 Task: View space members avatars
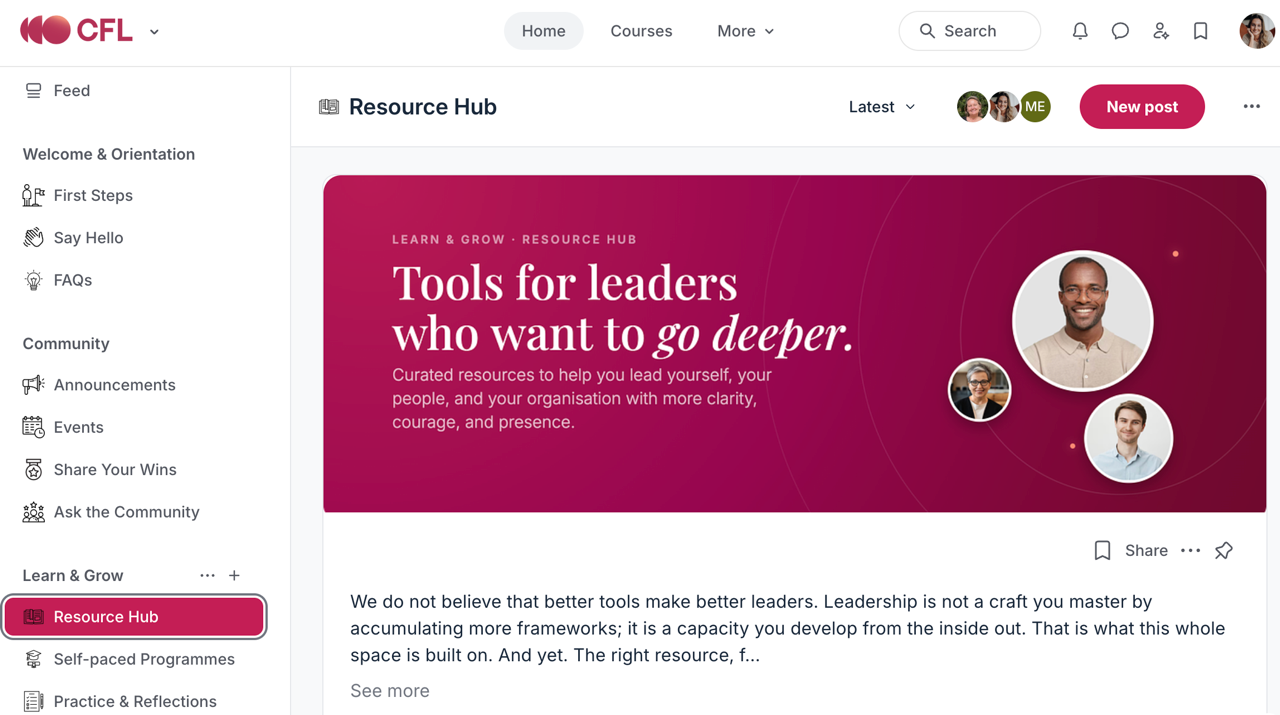pos(1003,106)
